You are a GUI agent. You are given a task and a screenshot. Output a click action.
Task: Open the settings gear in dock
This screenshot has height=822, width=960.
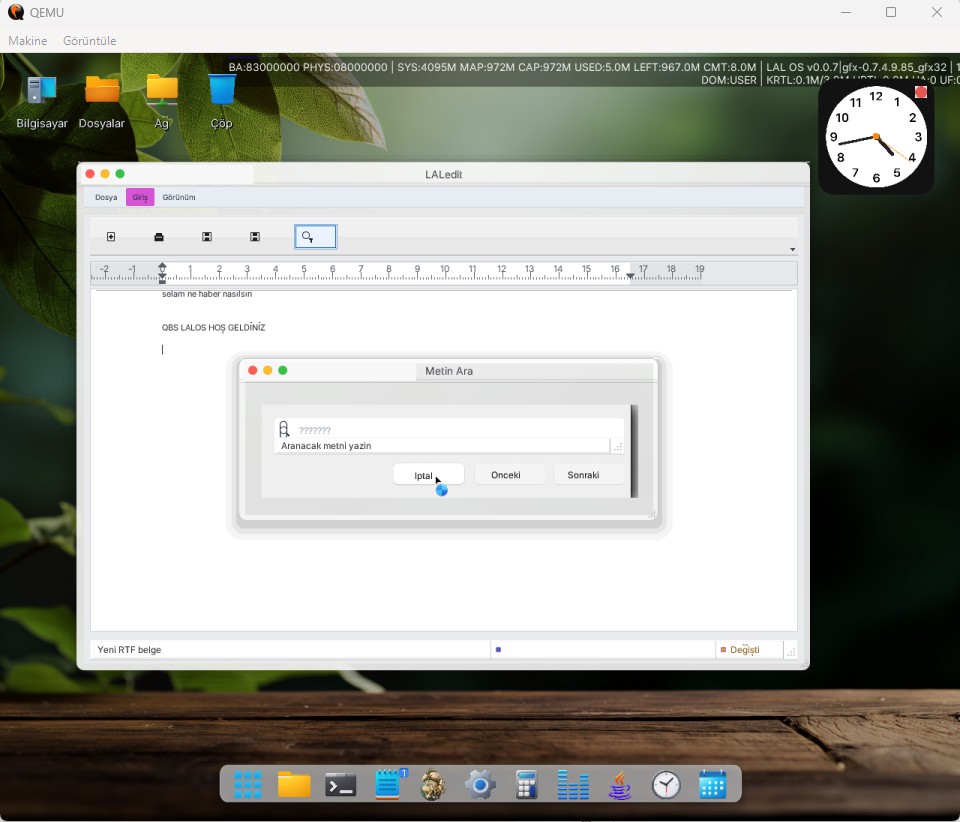480,785
